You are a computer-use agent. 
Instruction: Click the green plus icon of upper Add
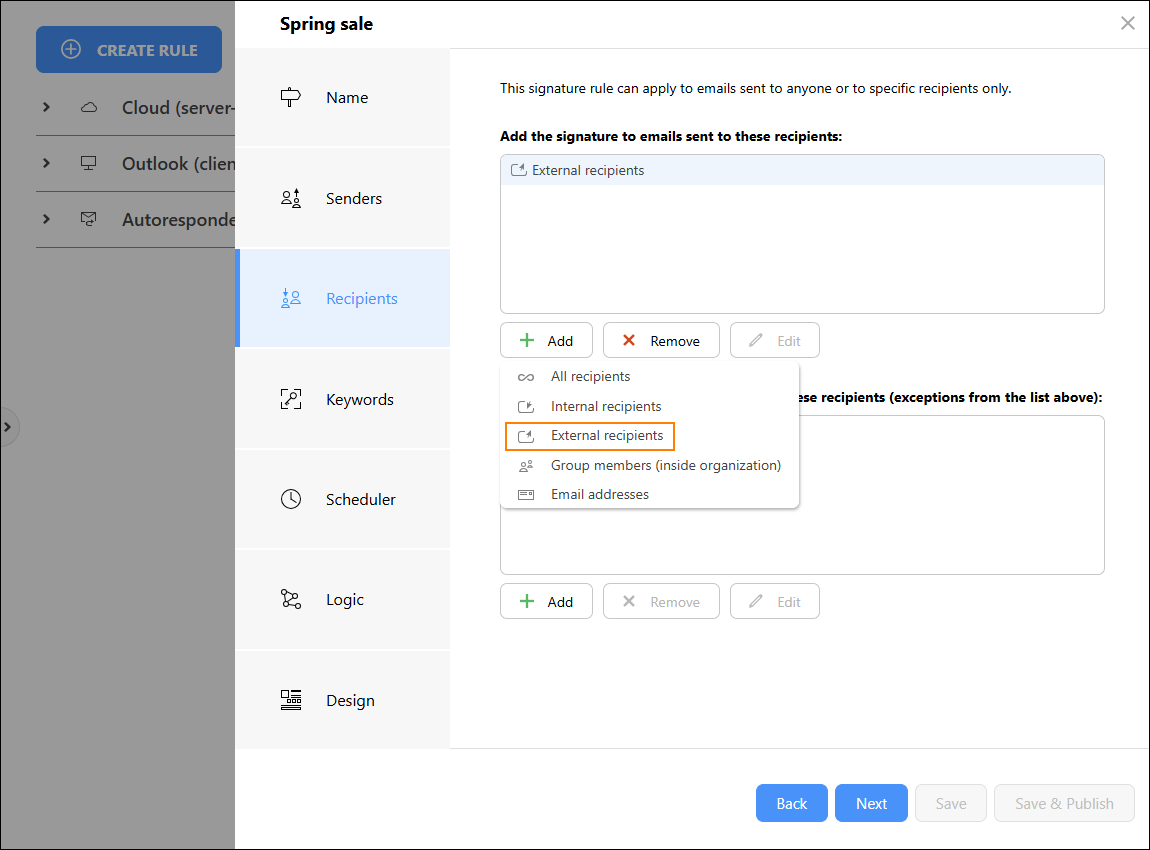527,340
